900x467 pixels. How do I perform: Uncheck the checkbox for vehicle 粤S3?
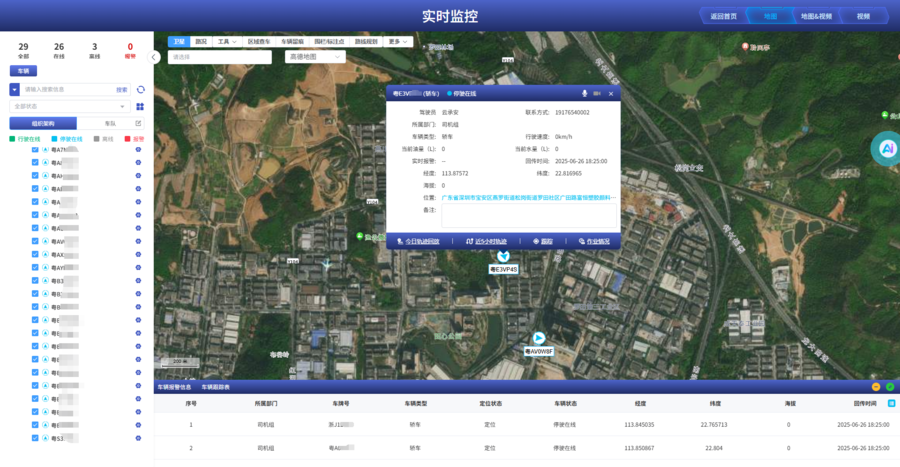pos(35,438)
